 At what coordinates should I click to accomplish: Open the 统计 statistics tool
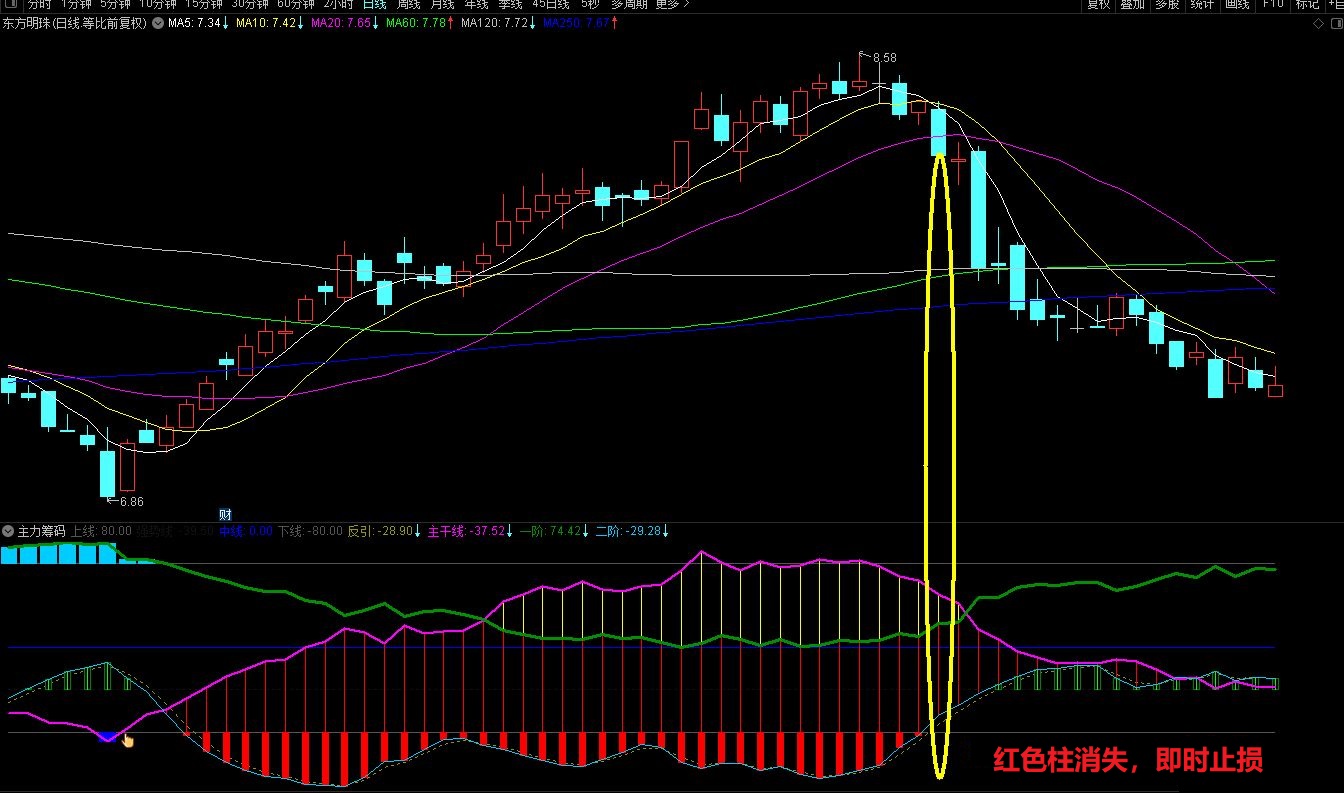tap(1202, 4)
